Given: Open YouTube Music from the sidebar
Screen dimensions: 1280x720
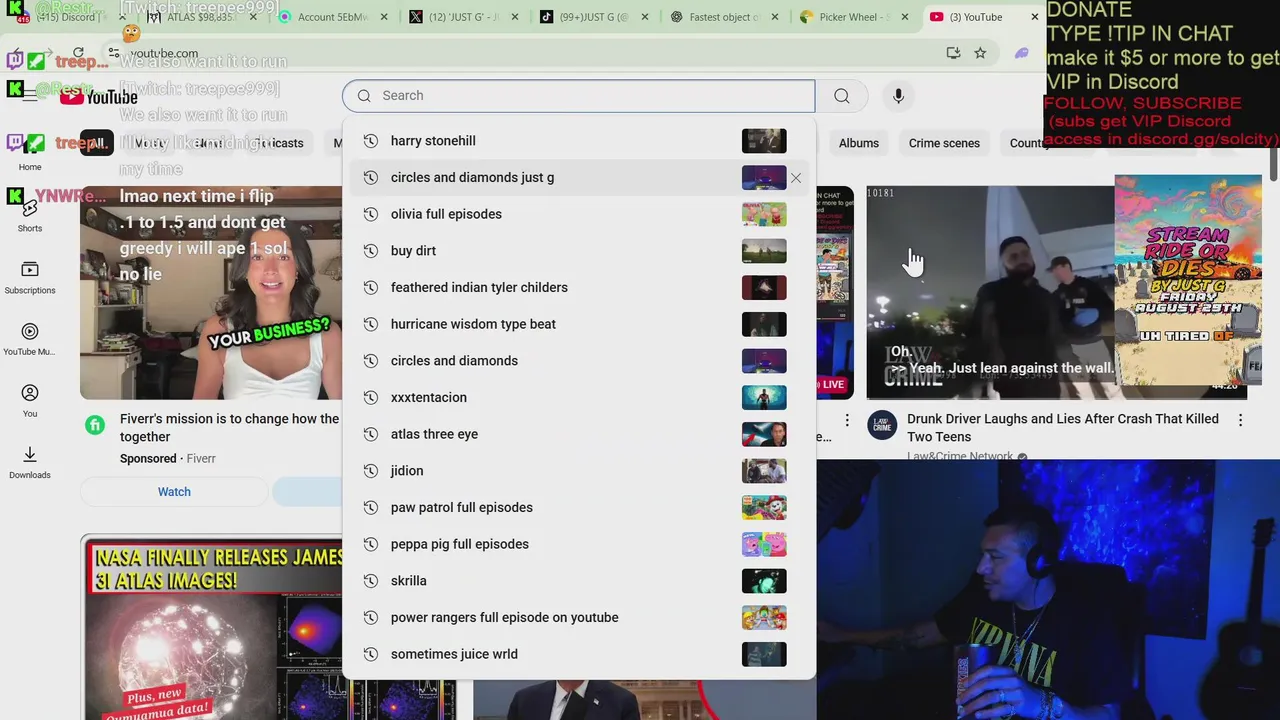Looking at the screenshot, I should 30,339.
